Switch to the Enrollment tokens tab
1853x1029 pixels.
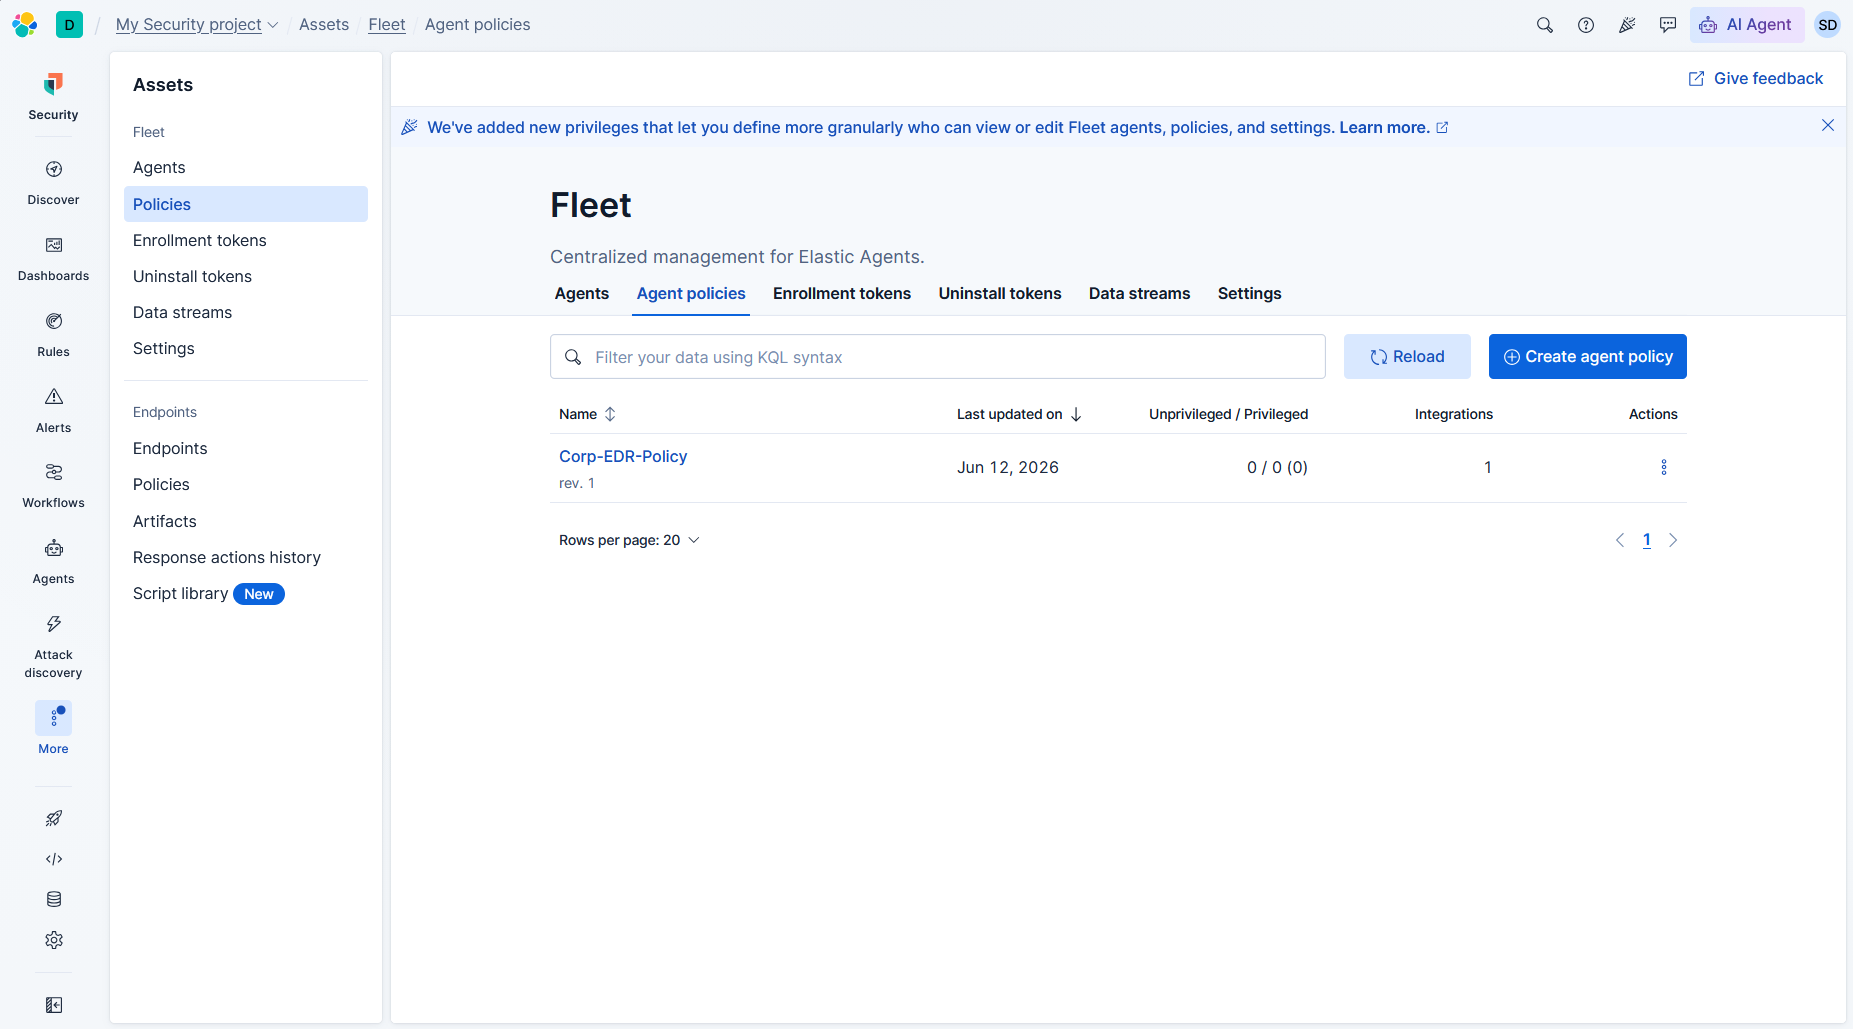click(842, 294)
